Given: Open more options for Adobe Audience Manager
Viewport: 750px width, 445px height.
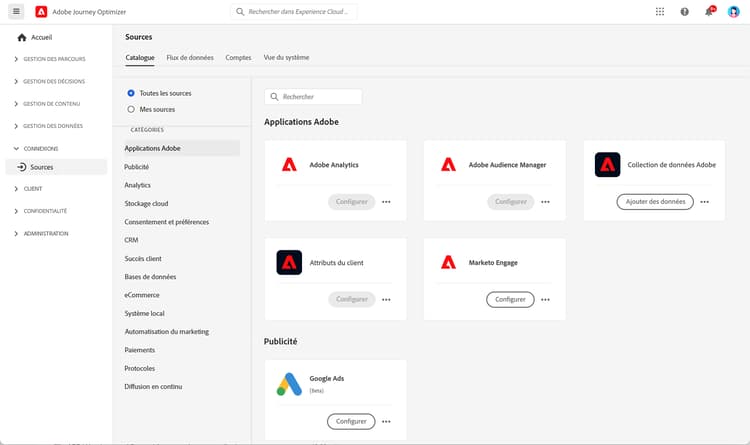Looking at the screenshot, I should [x=545, y=202].
